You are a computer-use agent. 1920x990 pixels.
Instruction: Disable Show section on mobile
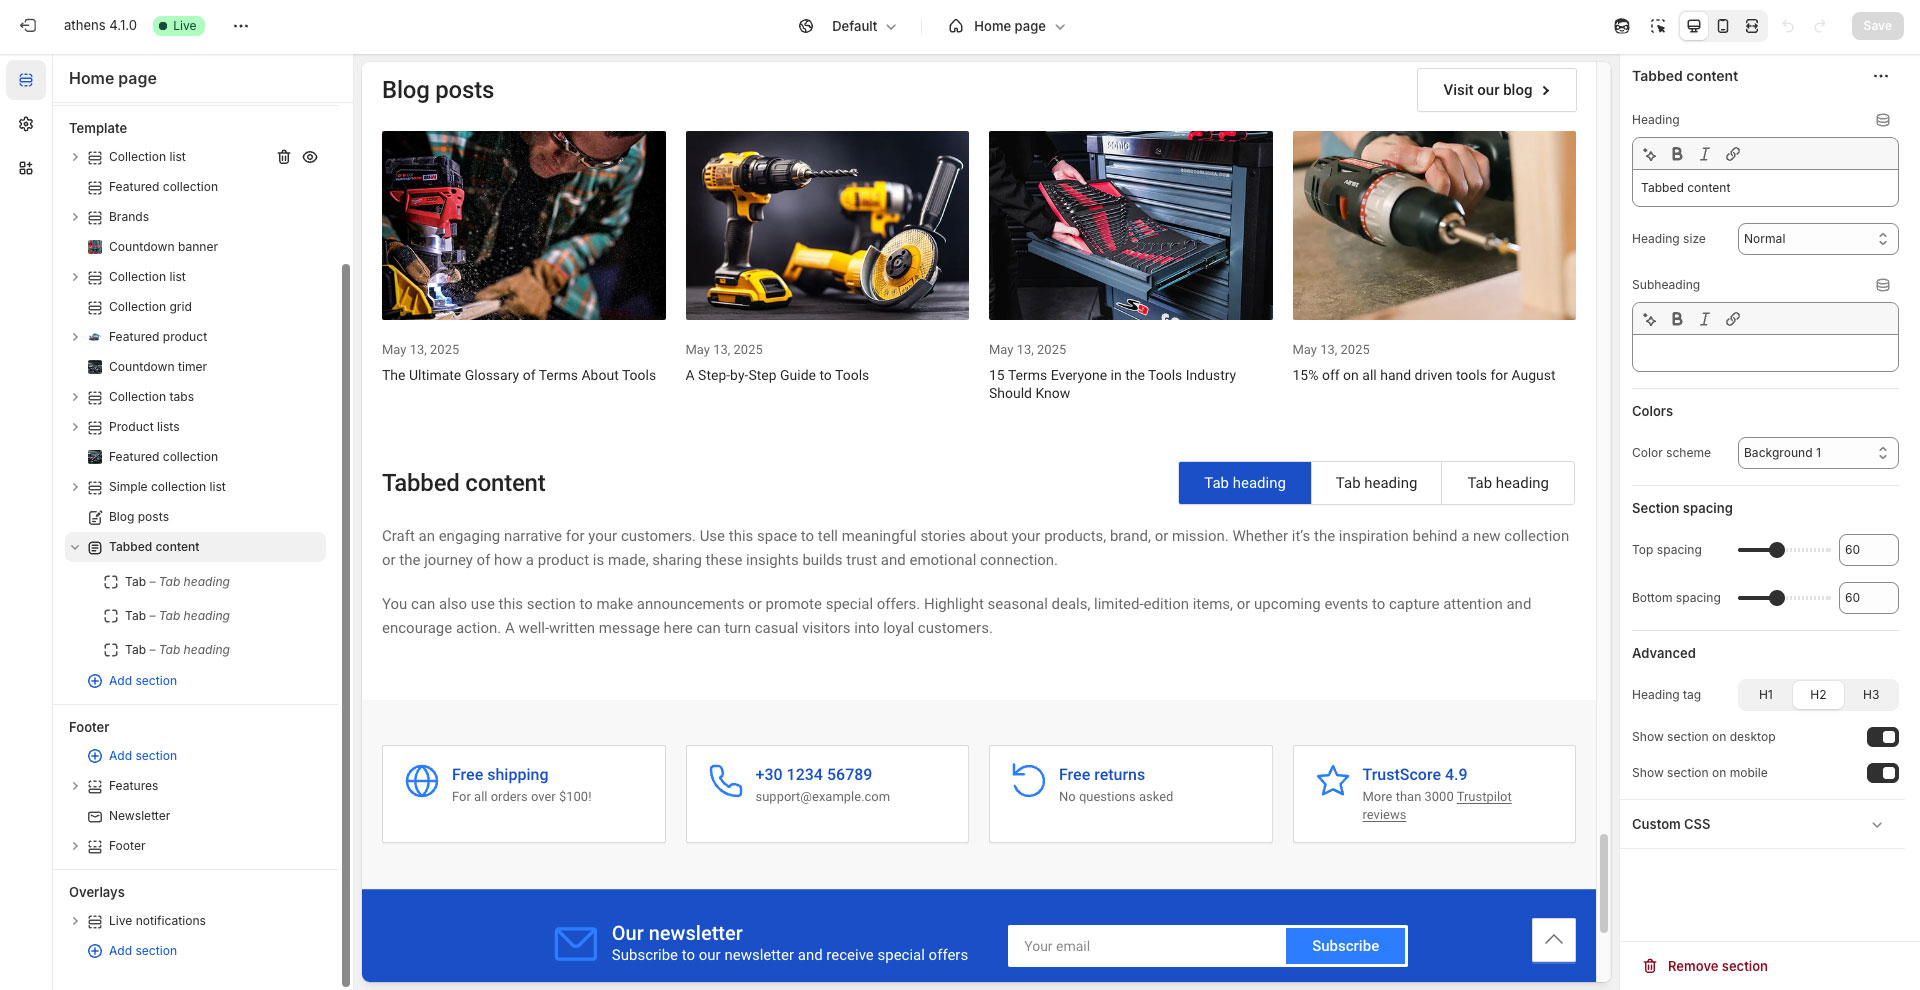point(1882,773)
